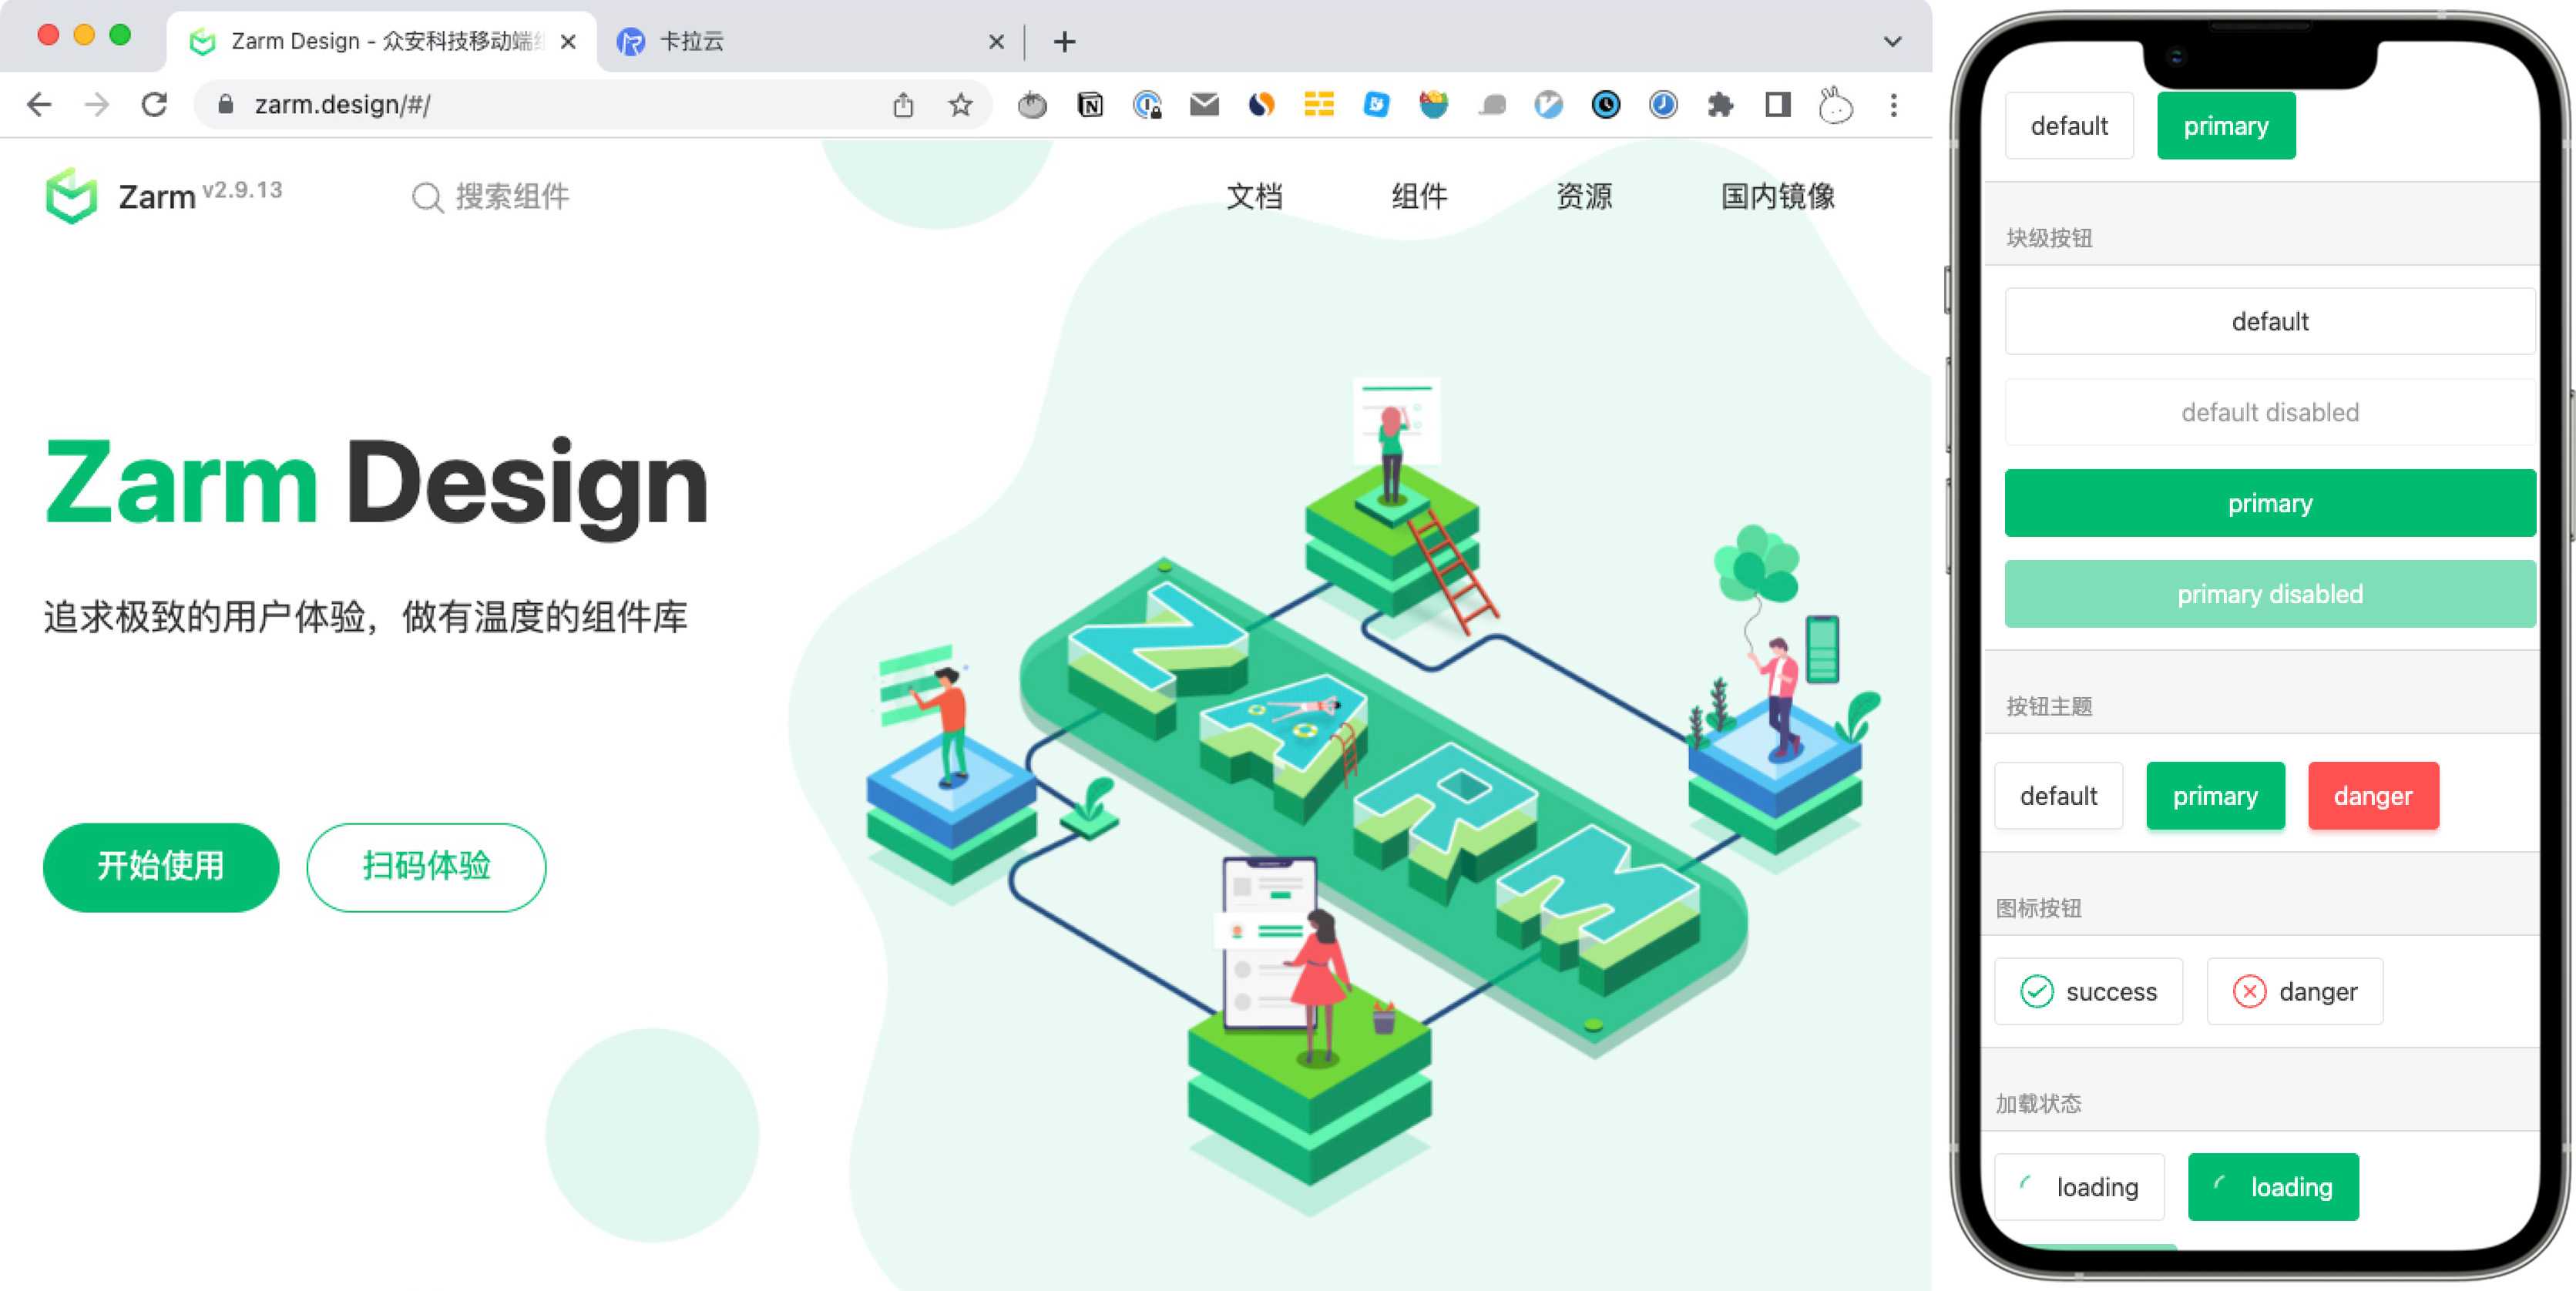Open the rabbit profile avatar menu
Screen dimensions: 2576x1291
coord(1835,105)
